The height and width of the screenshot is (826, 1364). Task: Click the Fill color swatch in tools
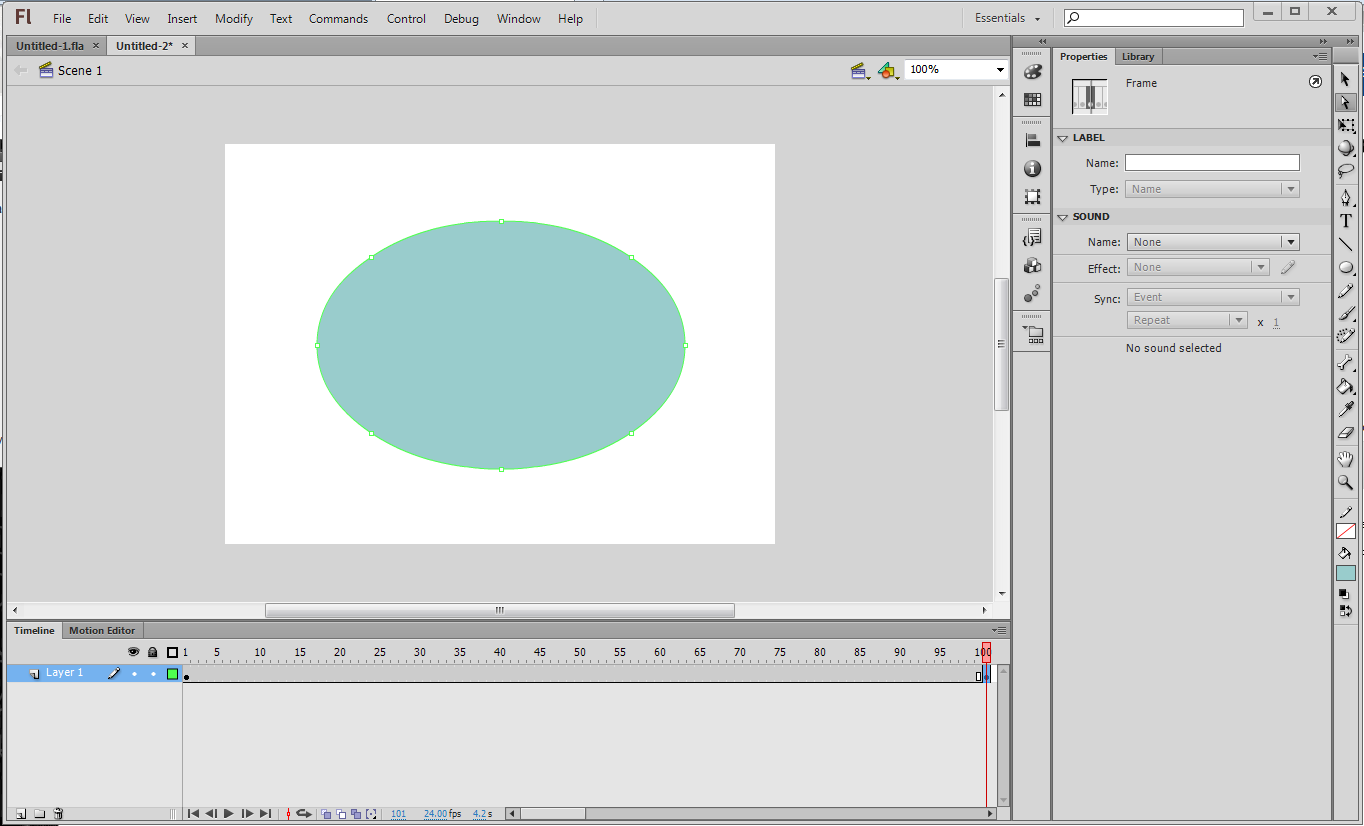point(1346,574)
